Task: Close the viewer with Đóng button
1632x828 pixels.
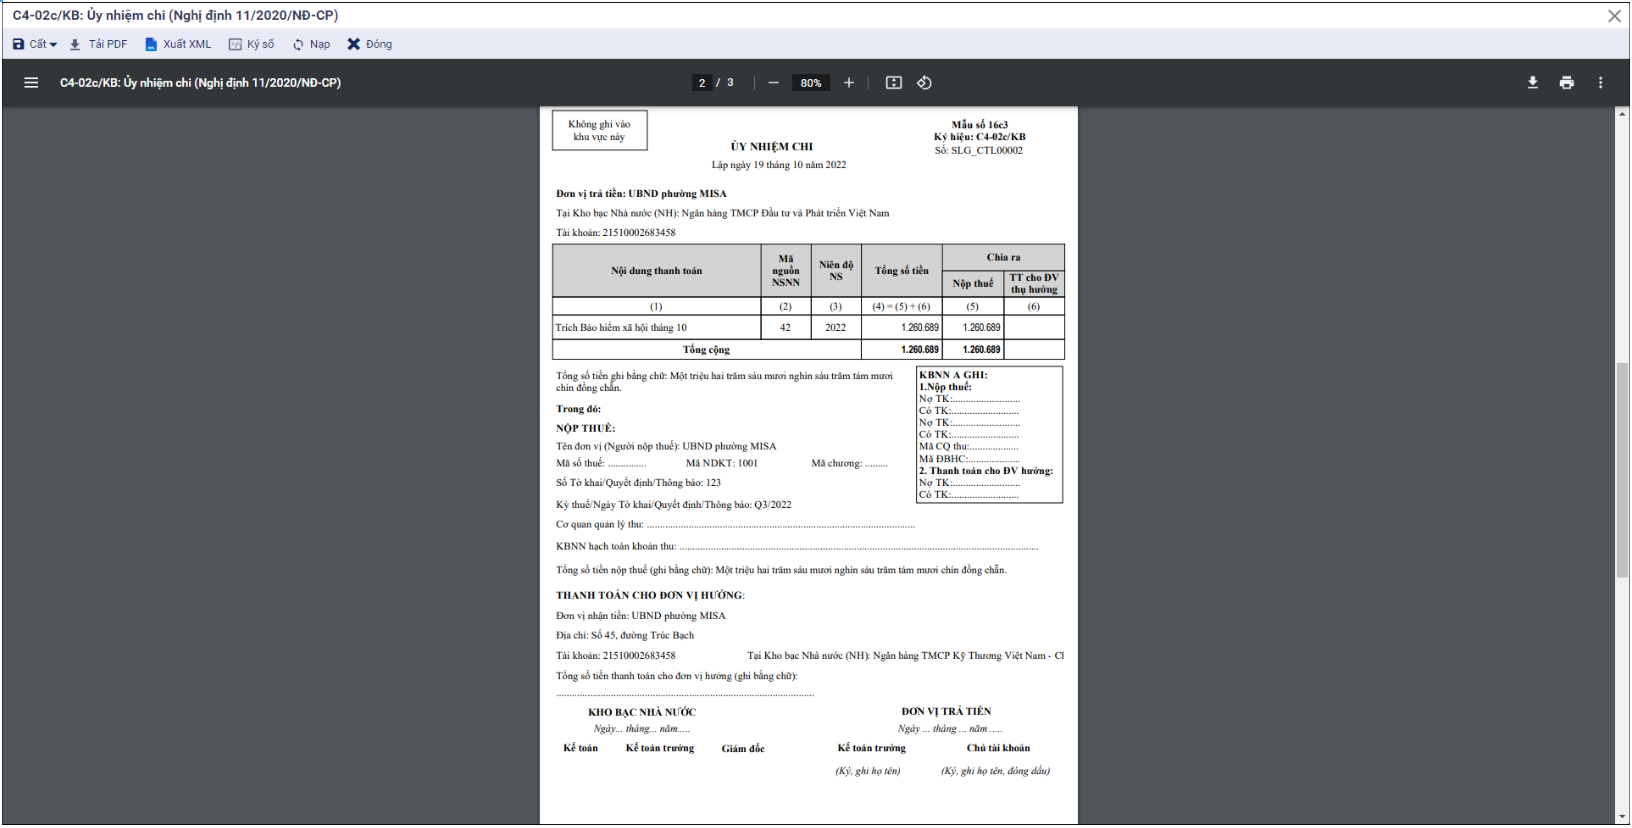Action: tap(369, 44)
